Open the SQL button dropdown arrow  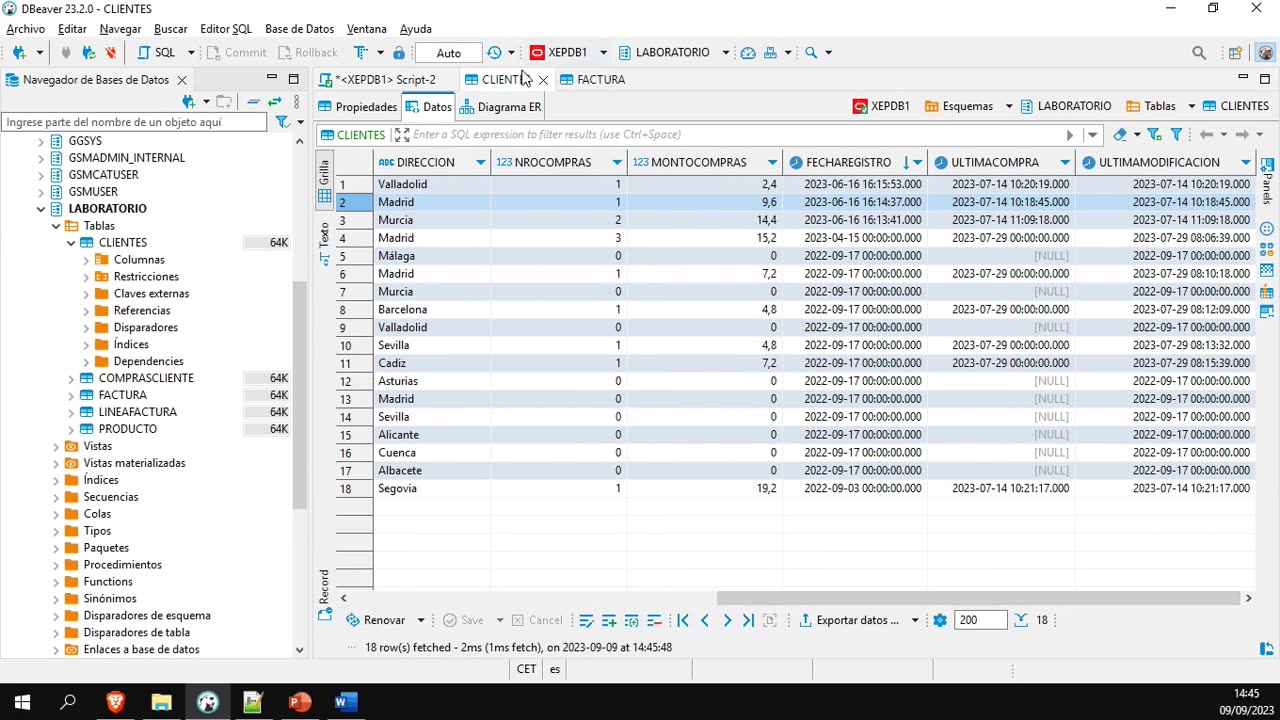pyautogui.click(x=191, y=53)
